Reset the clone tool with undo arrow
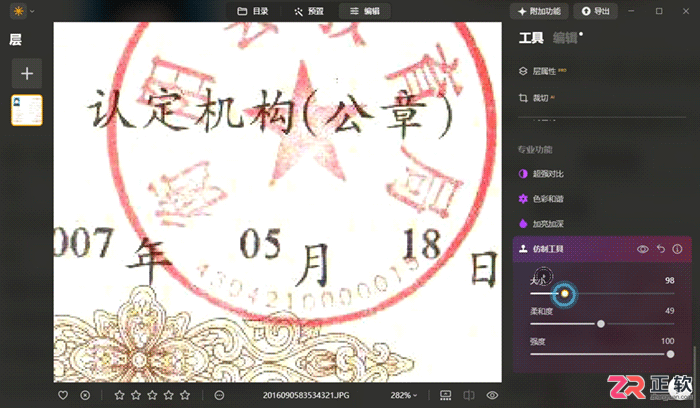The width and height of the screenshot is (700, 408). pyautogui.click(x=661, y=249)
